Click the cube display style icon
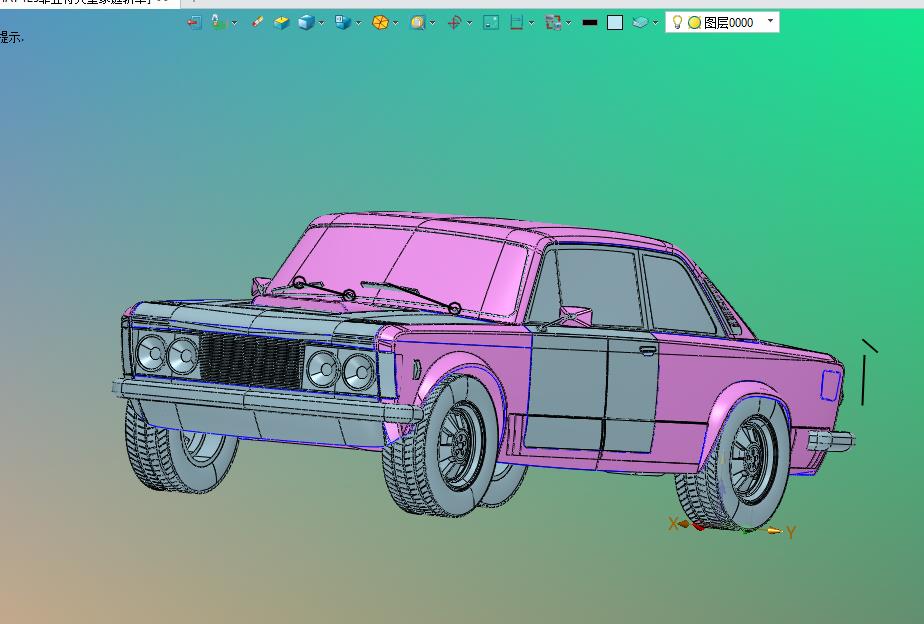 tap(342, 22)
